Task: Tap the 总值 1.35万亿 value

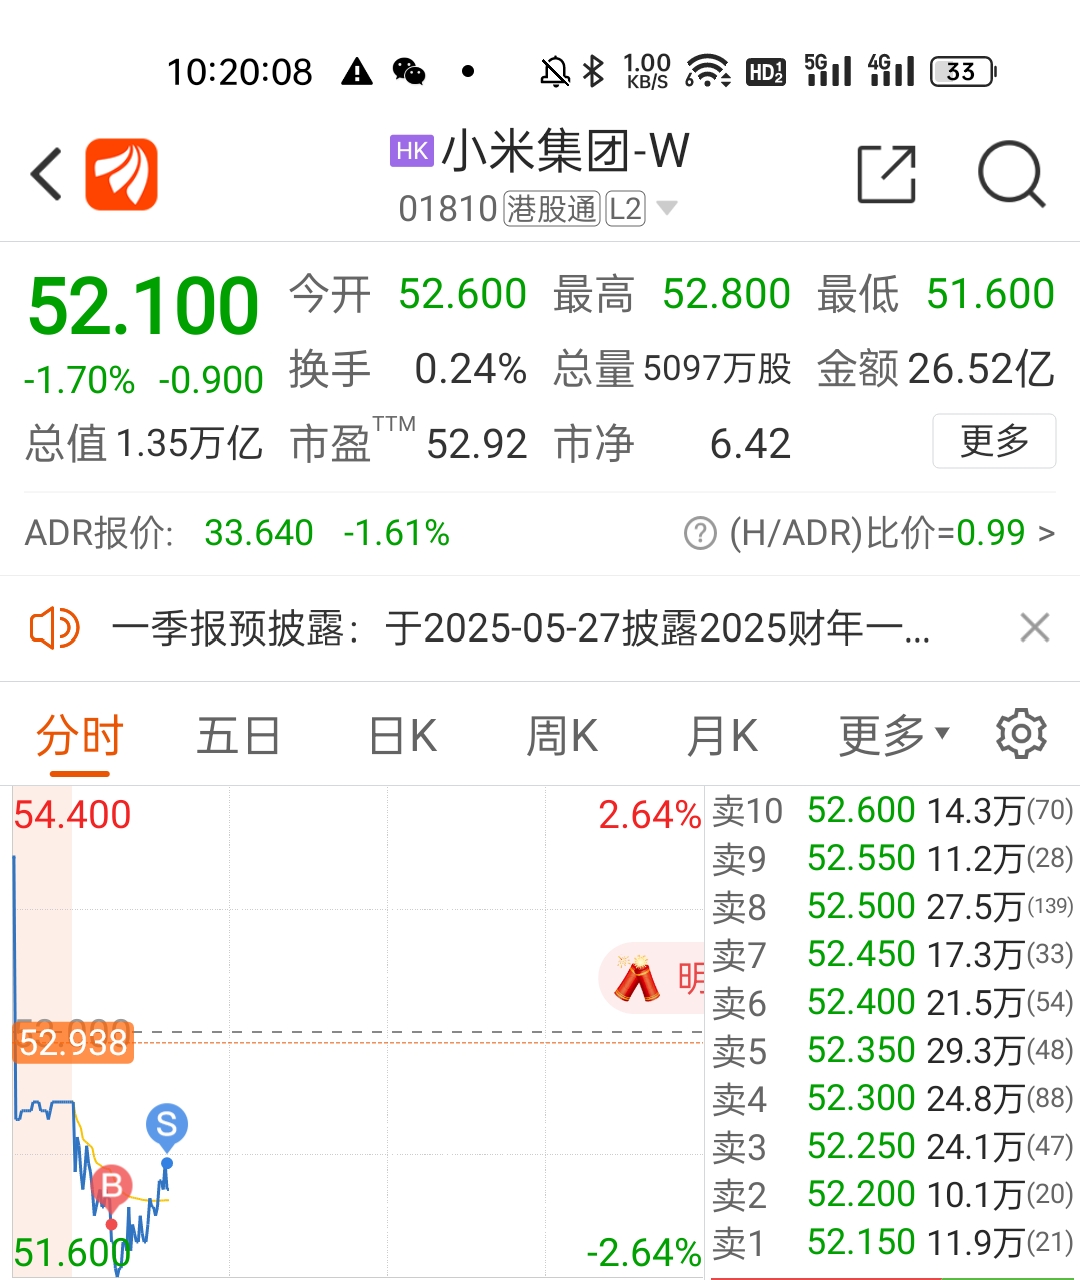Action: click(189, 443)
